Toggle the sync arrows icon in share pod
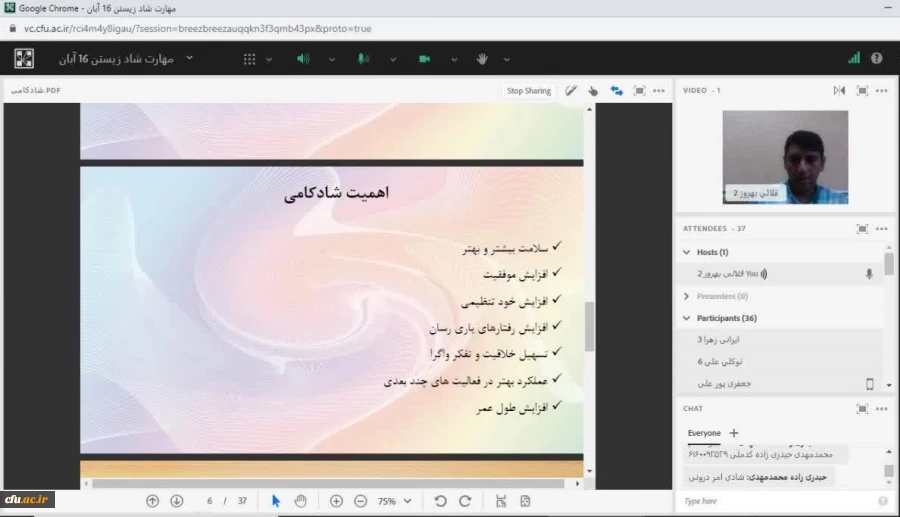 tap(616, 91)
